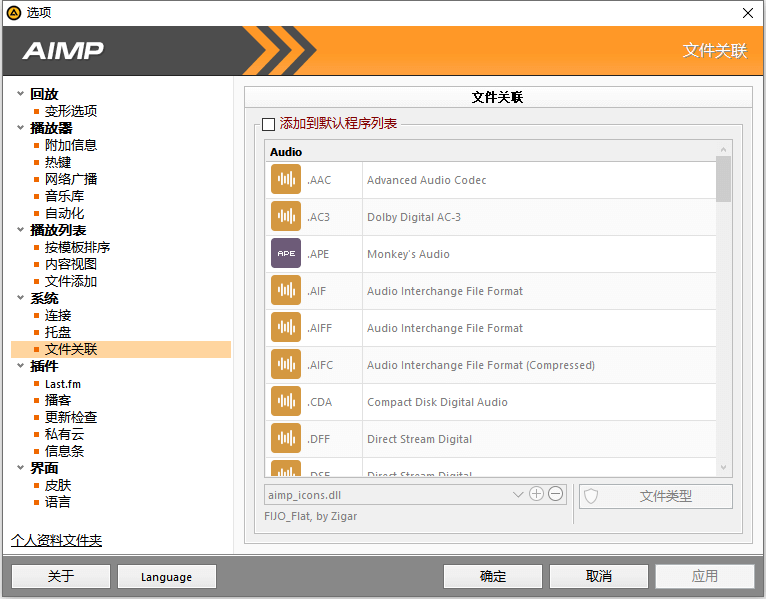Open the aimp_icons.dll dropdown
The height and width of the screenshot is (599, 766).
(518, 494)
